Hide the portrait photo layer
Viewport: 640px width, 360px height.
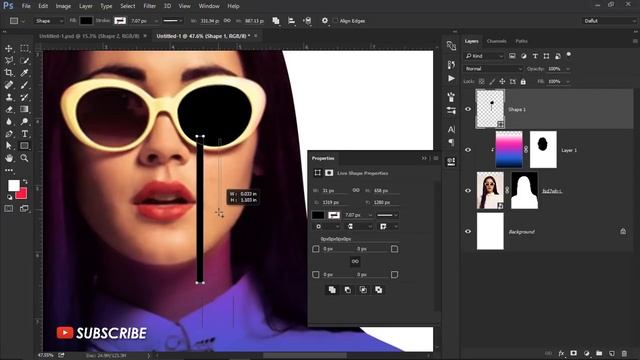tap(468, 191)
